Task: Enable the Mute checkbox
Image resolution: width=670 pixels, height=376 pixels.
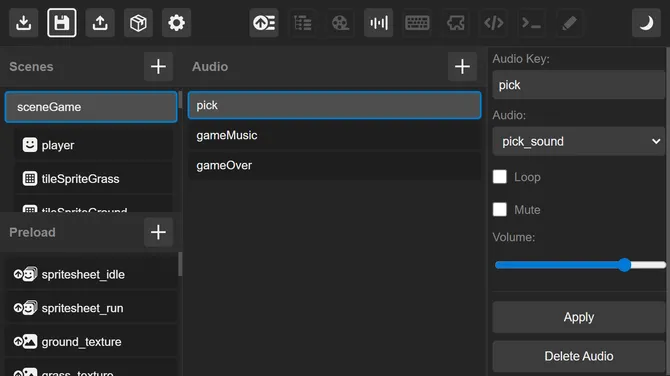Action: 500,210
